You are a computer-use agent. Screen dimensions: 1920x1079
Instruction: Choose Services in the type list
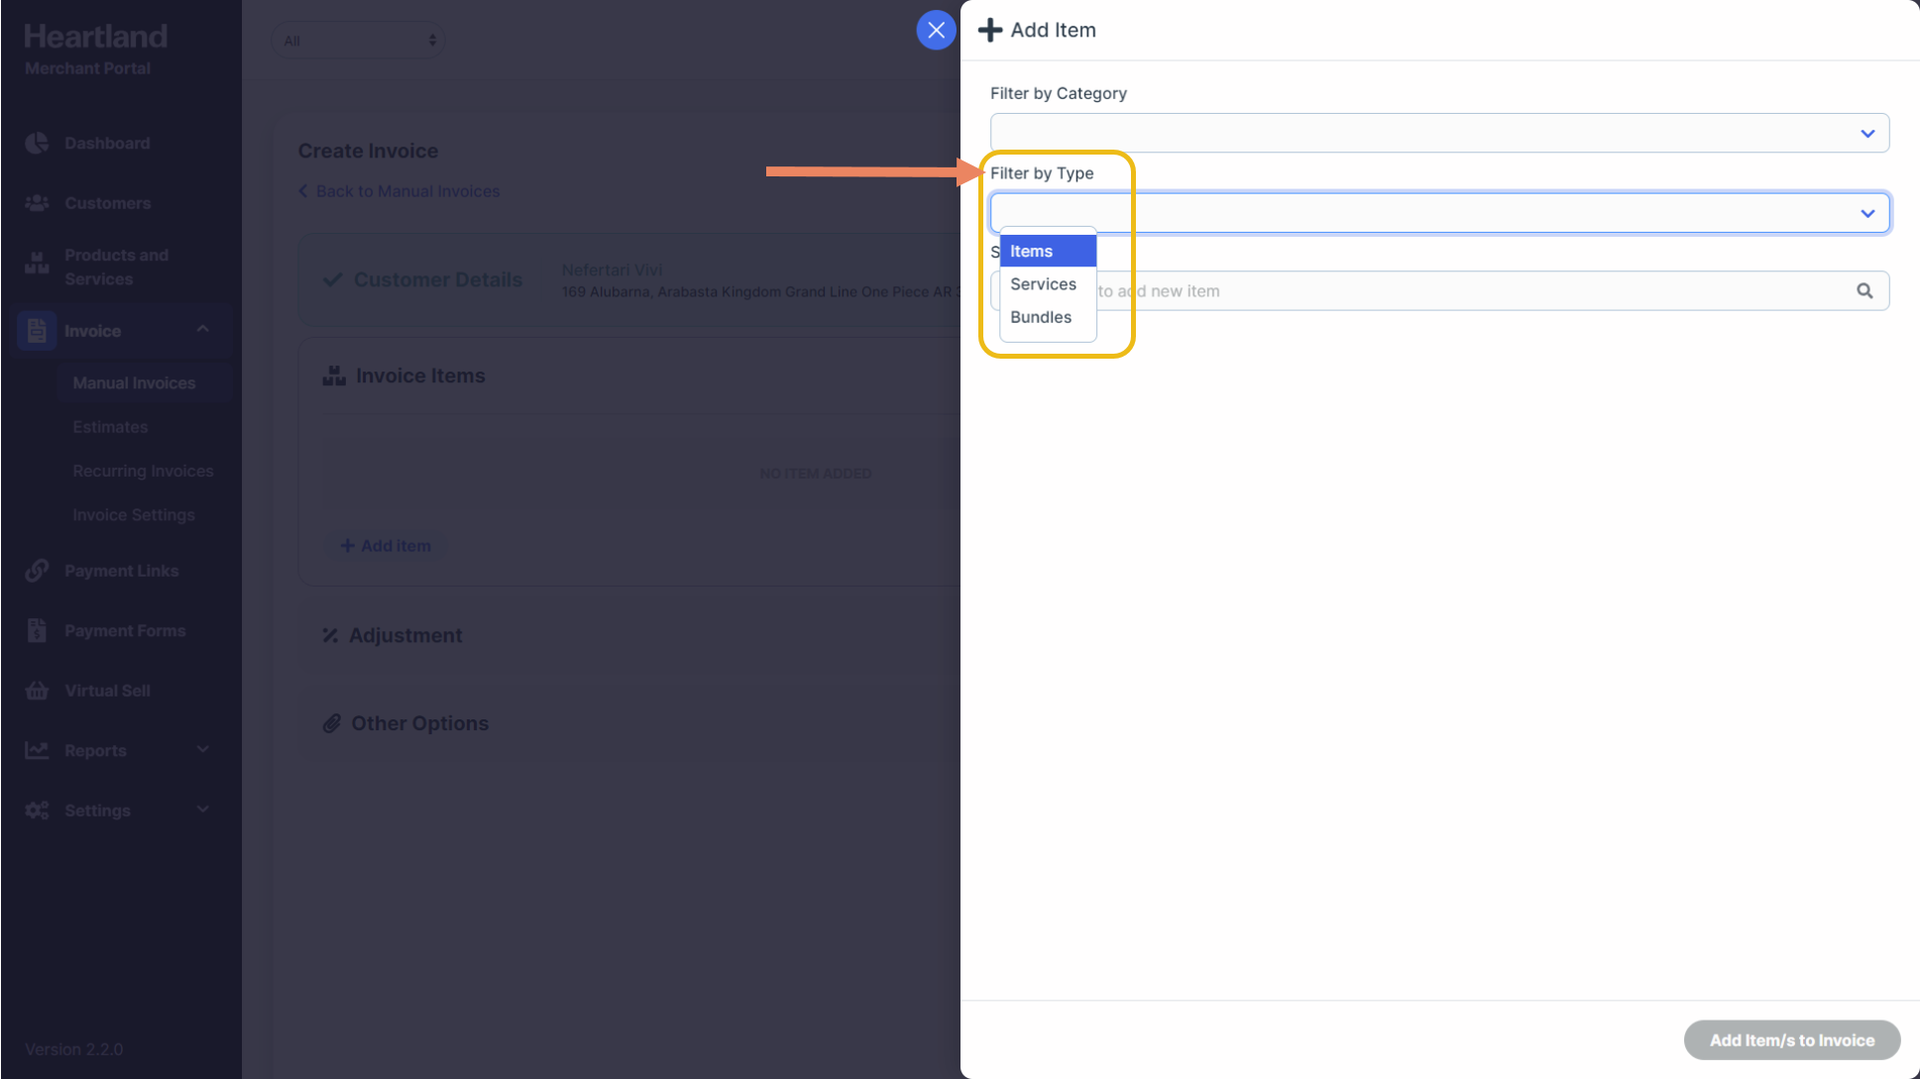click(x=1043, y=284)
